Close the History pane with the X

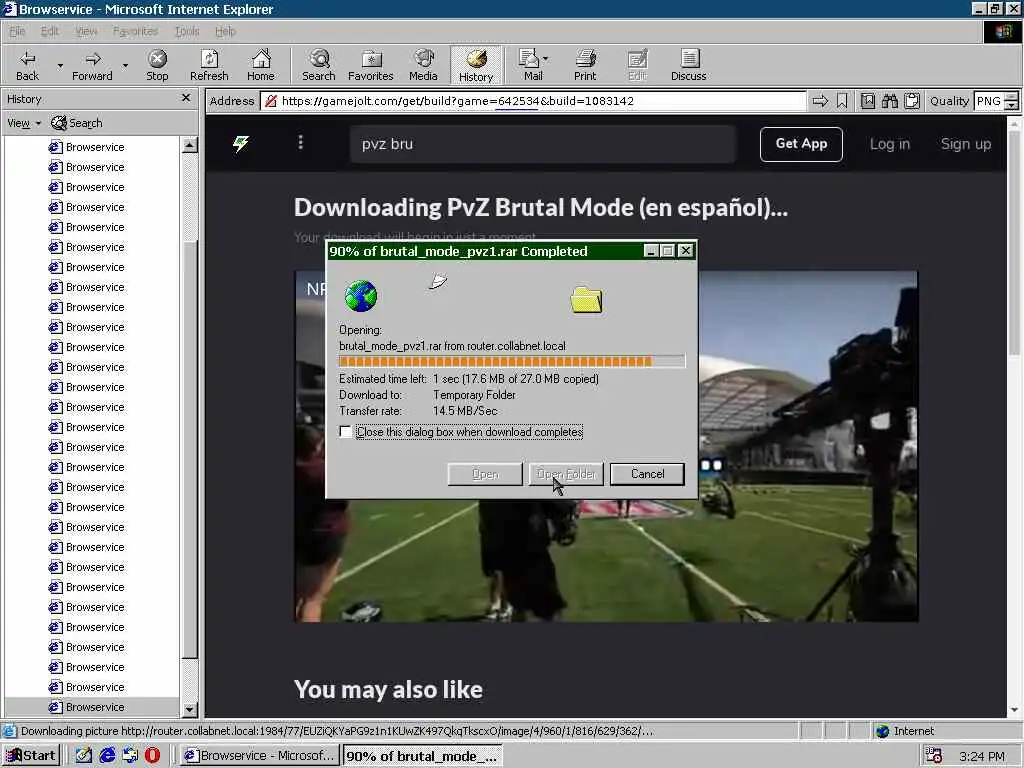185,98
